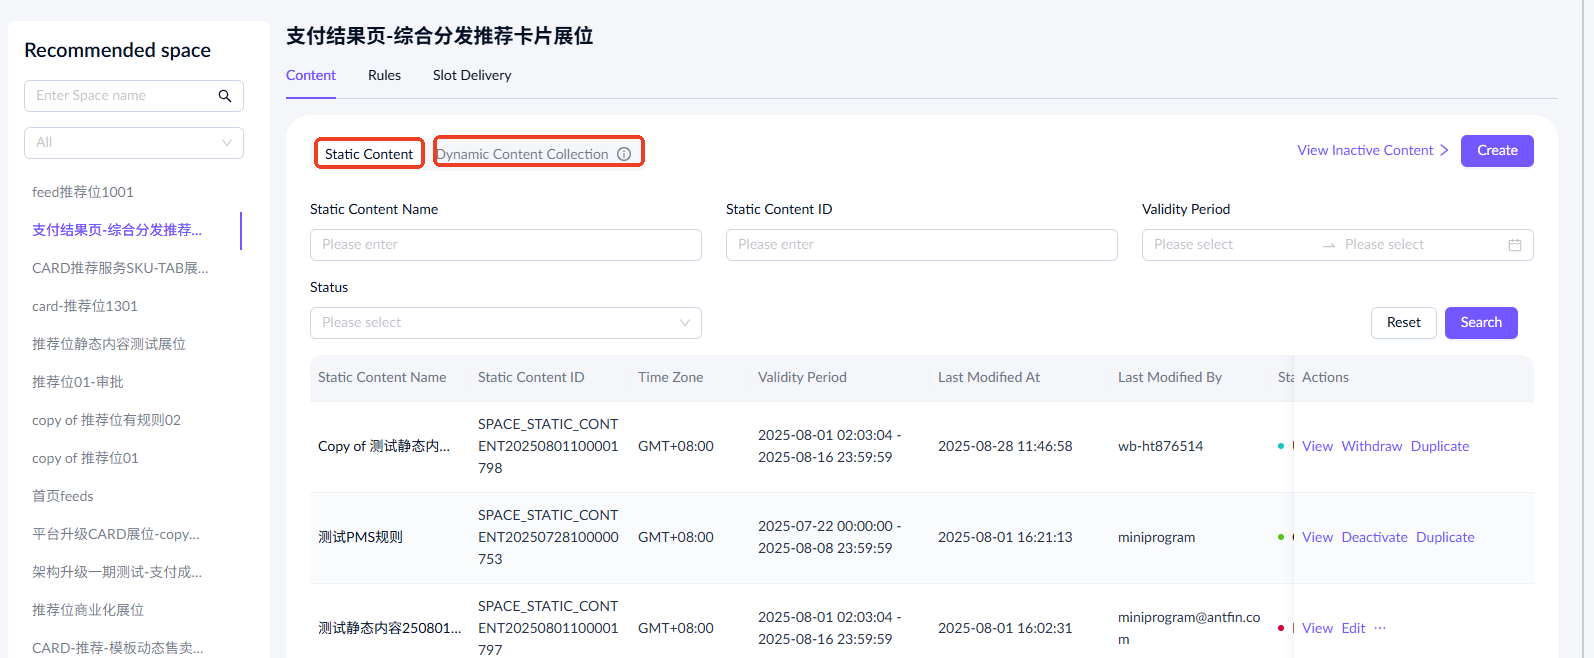Click the Actions column header

point(1325,377)
